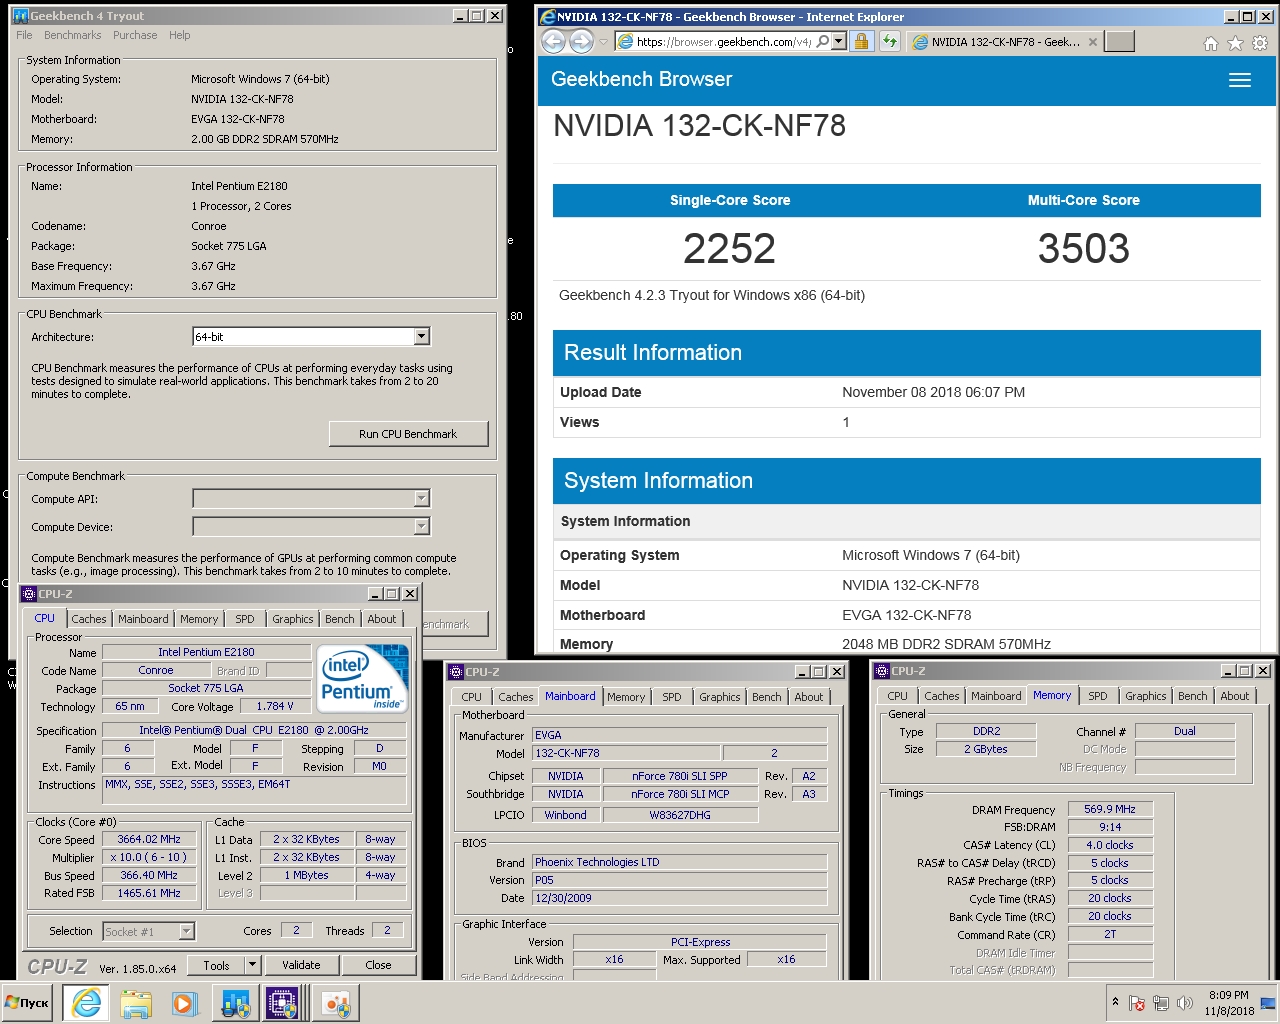
Task: Select About tab in right CPU-Z window
Action: click(1235, 696)
